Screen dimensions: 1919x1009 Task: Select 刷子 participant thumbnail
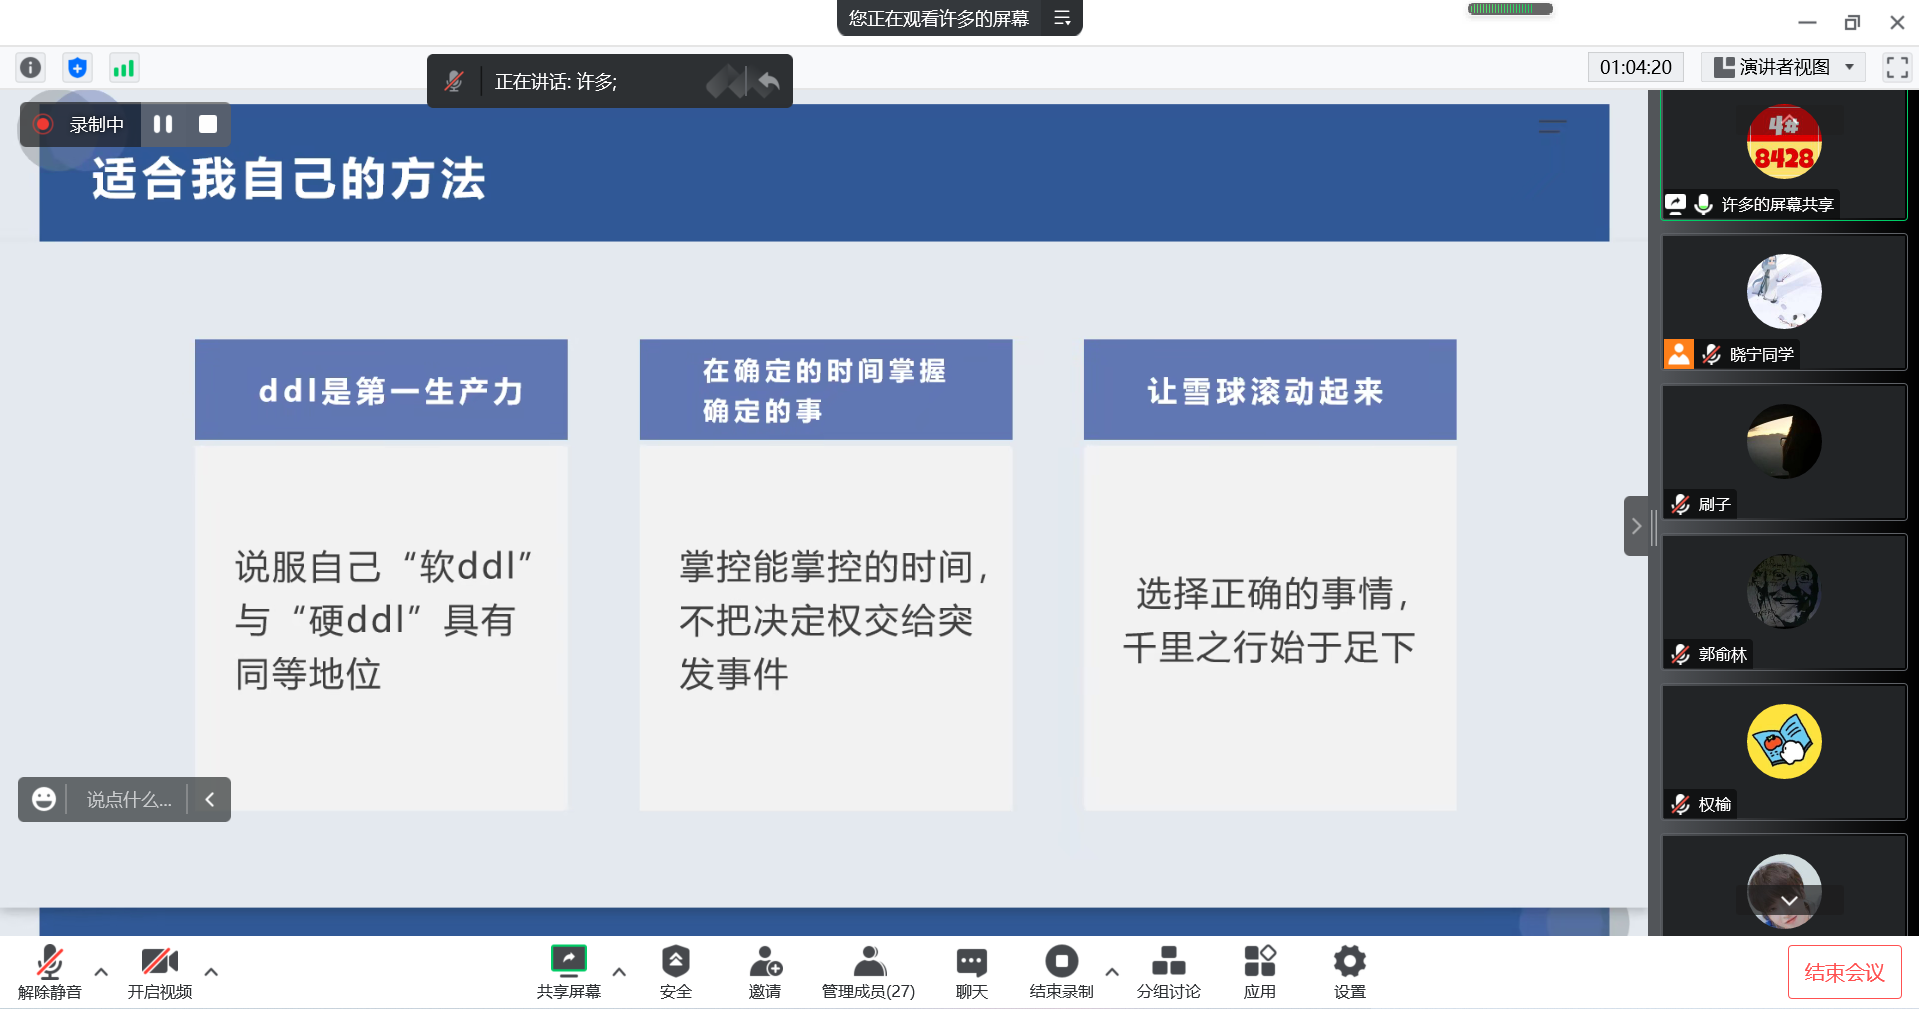point(1784,452)
